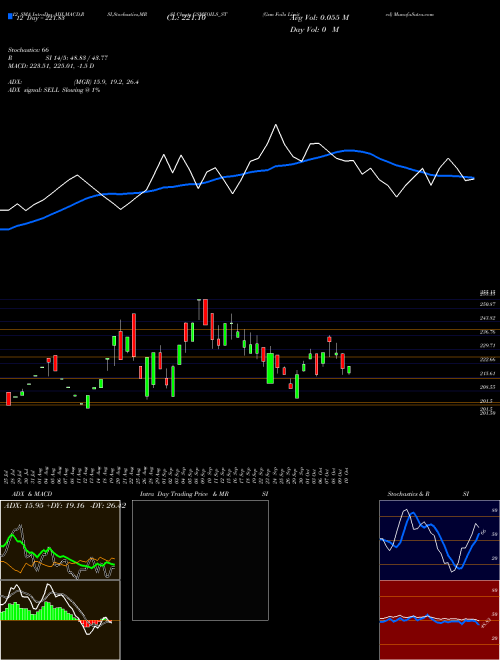Open the ADX indicator chart panel
The width and height of the screenshot is (500, 660).
60,540
